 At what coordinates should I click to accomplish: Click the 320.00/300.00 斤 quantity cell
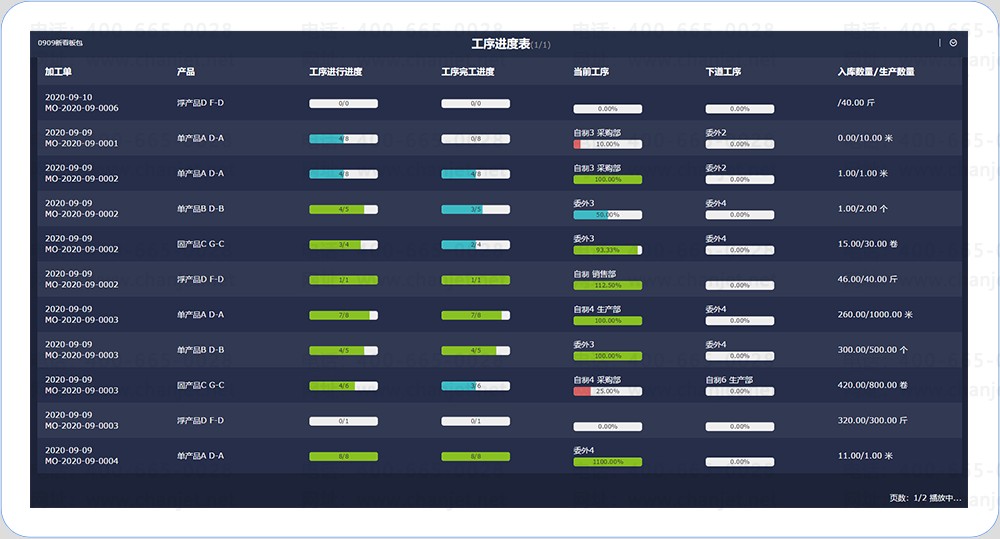(872, 420)
